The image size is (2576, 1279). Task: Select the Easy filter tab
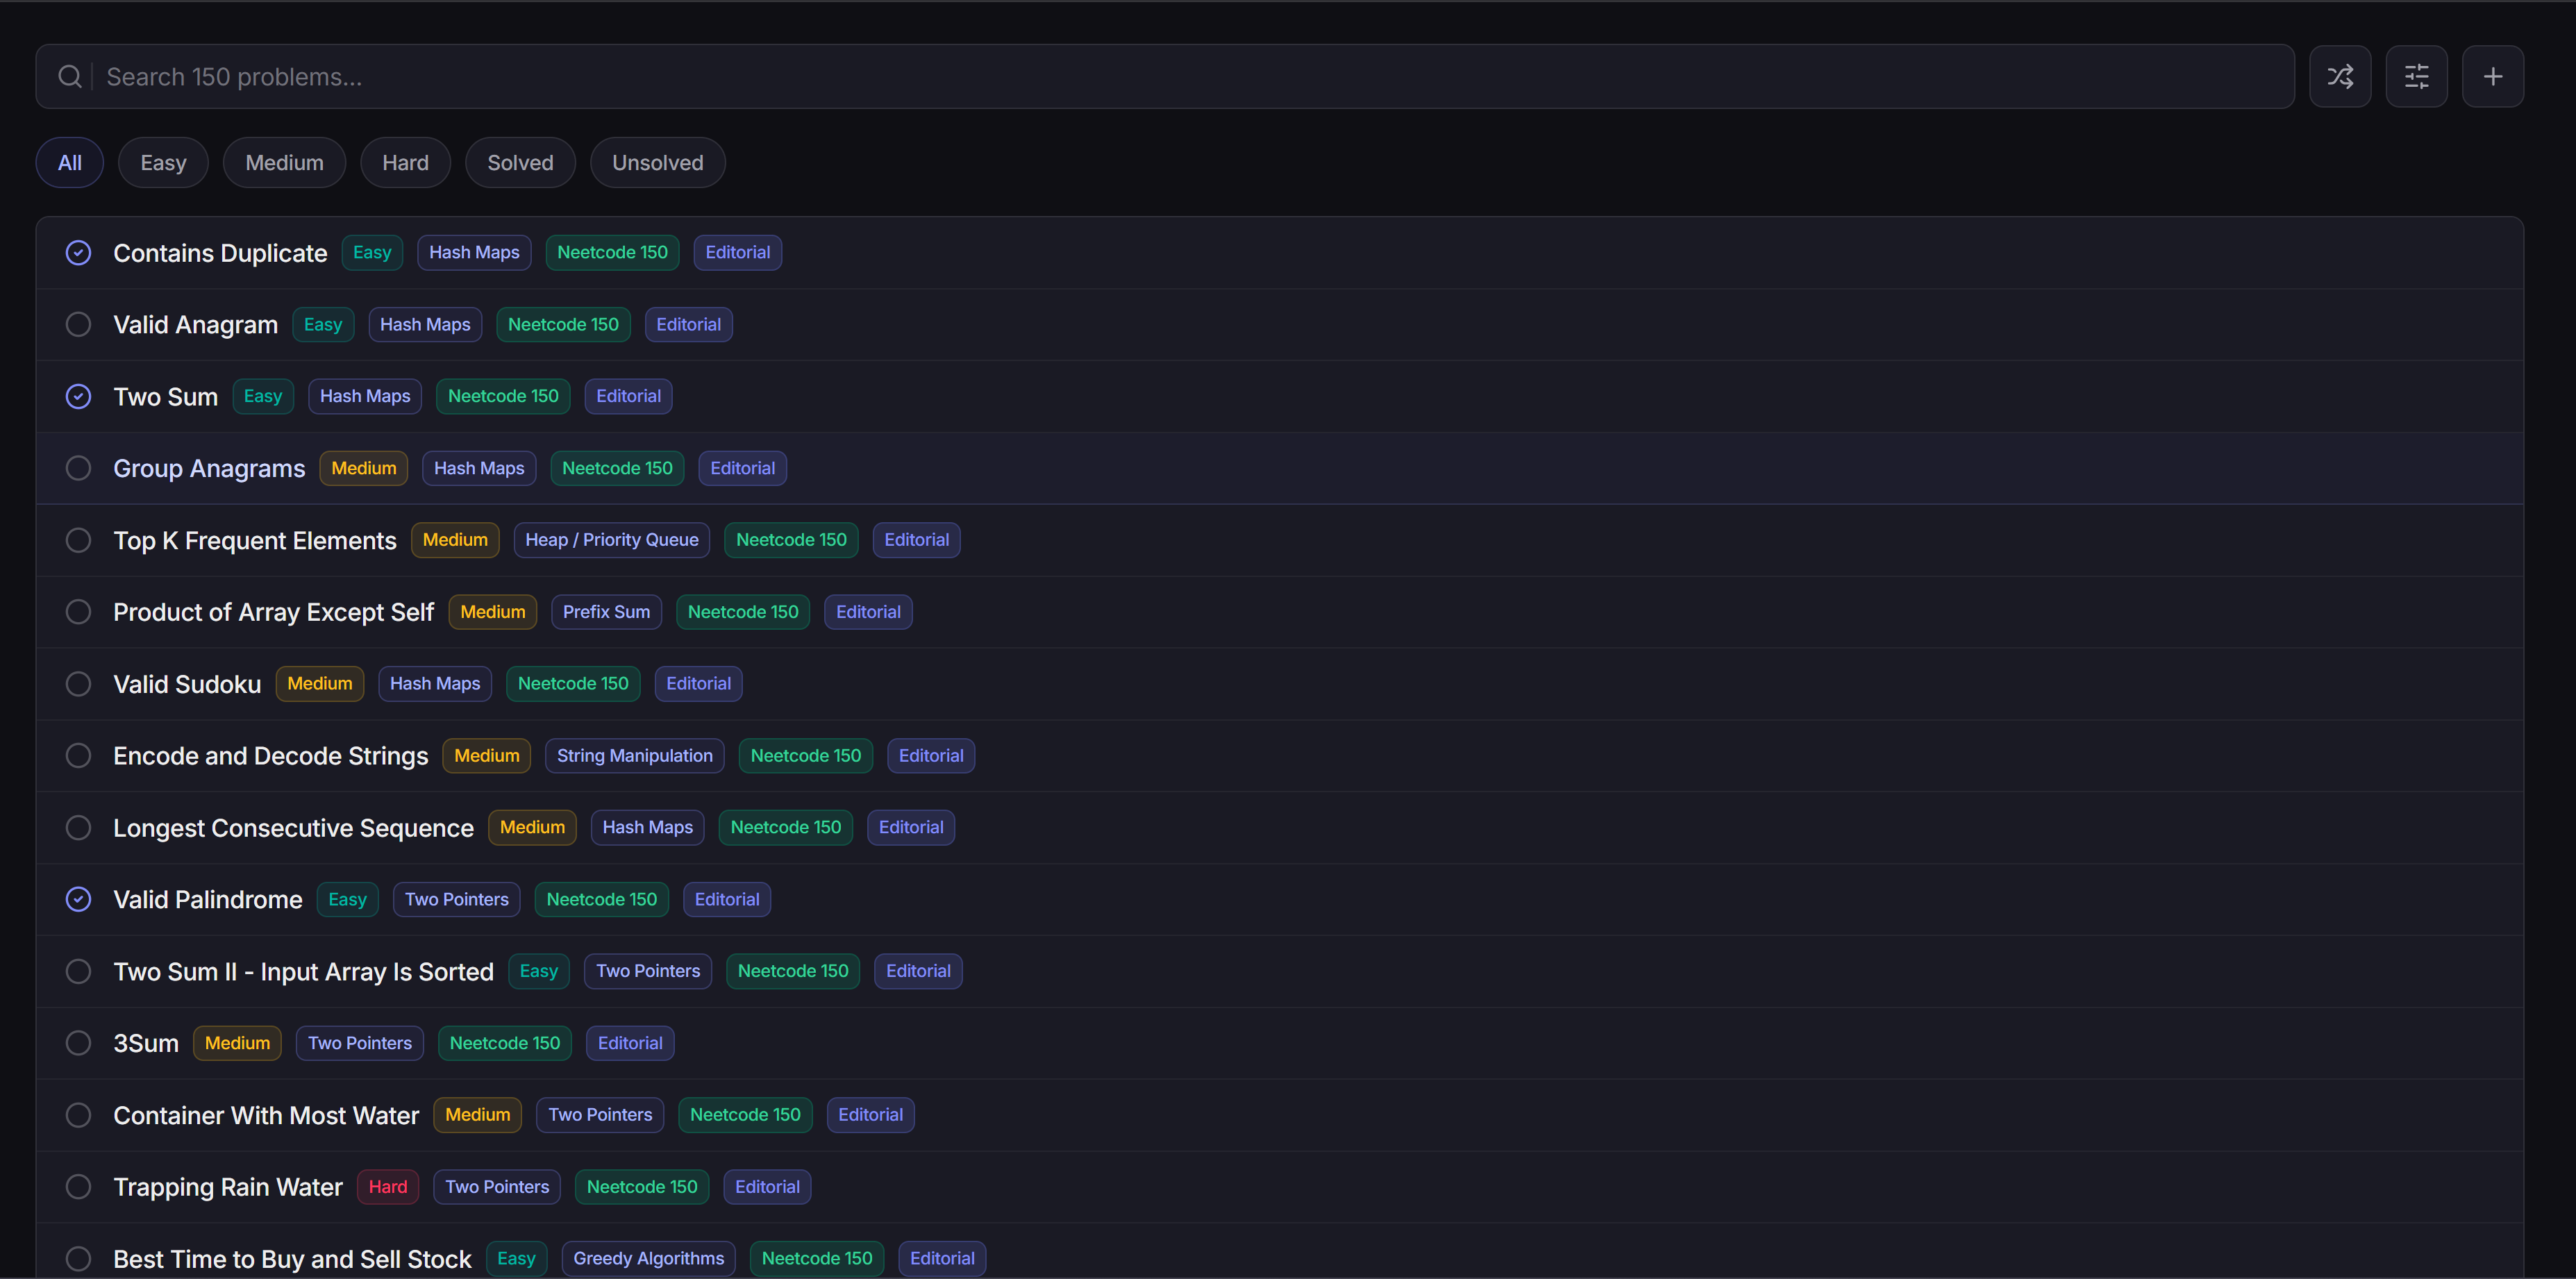tap(163, 163)
